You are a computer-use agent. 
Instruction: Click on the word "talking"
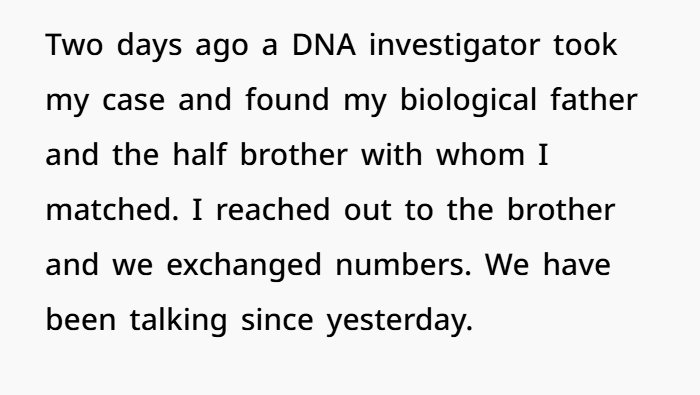tap(179, 321)
